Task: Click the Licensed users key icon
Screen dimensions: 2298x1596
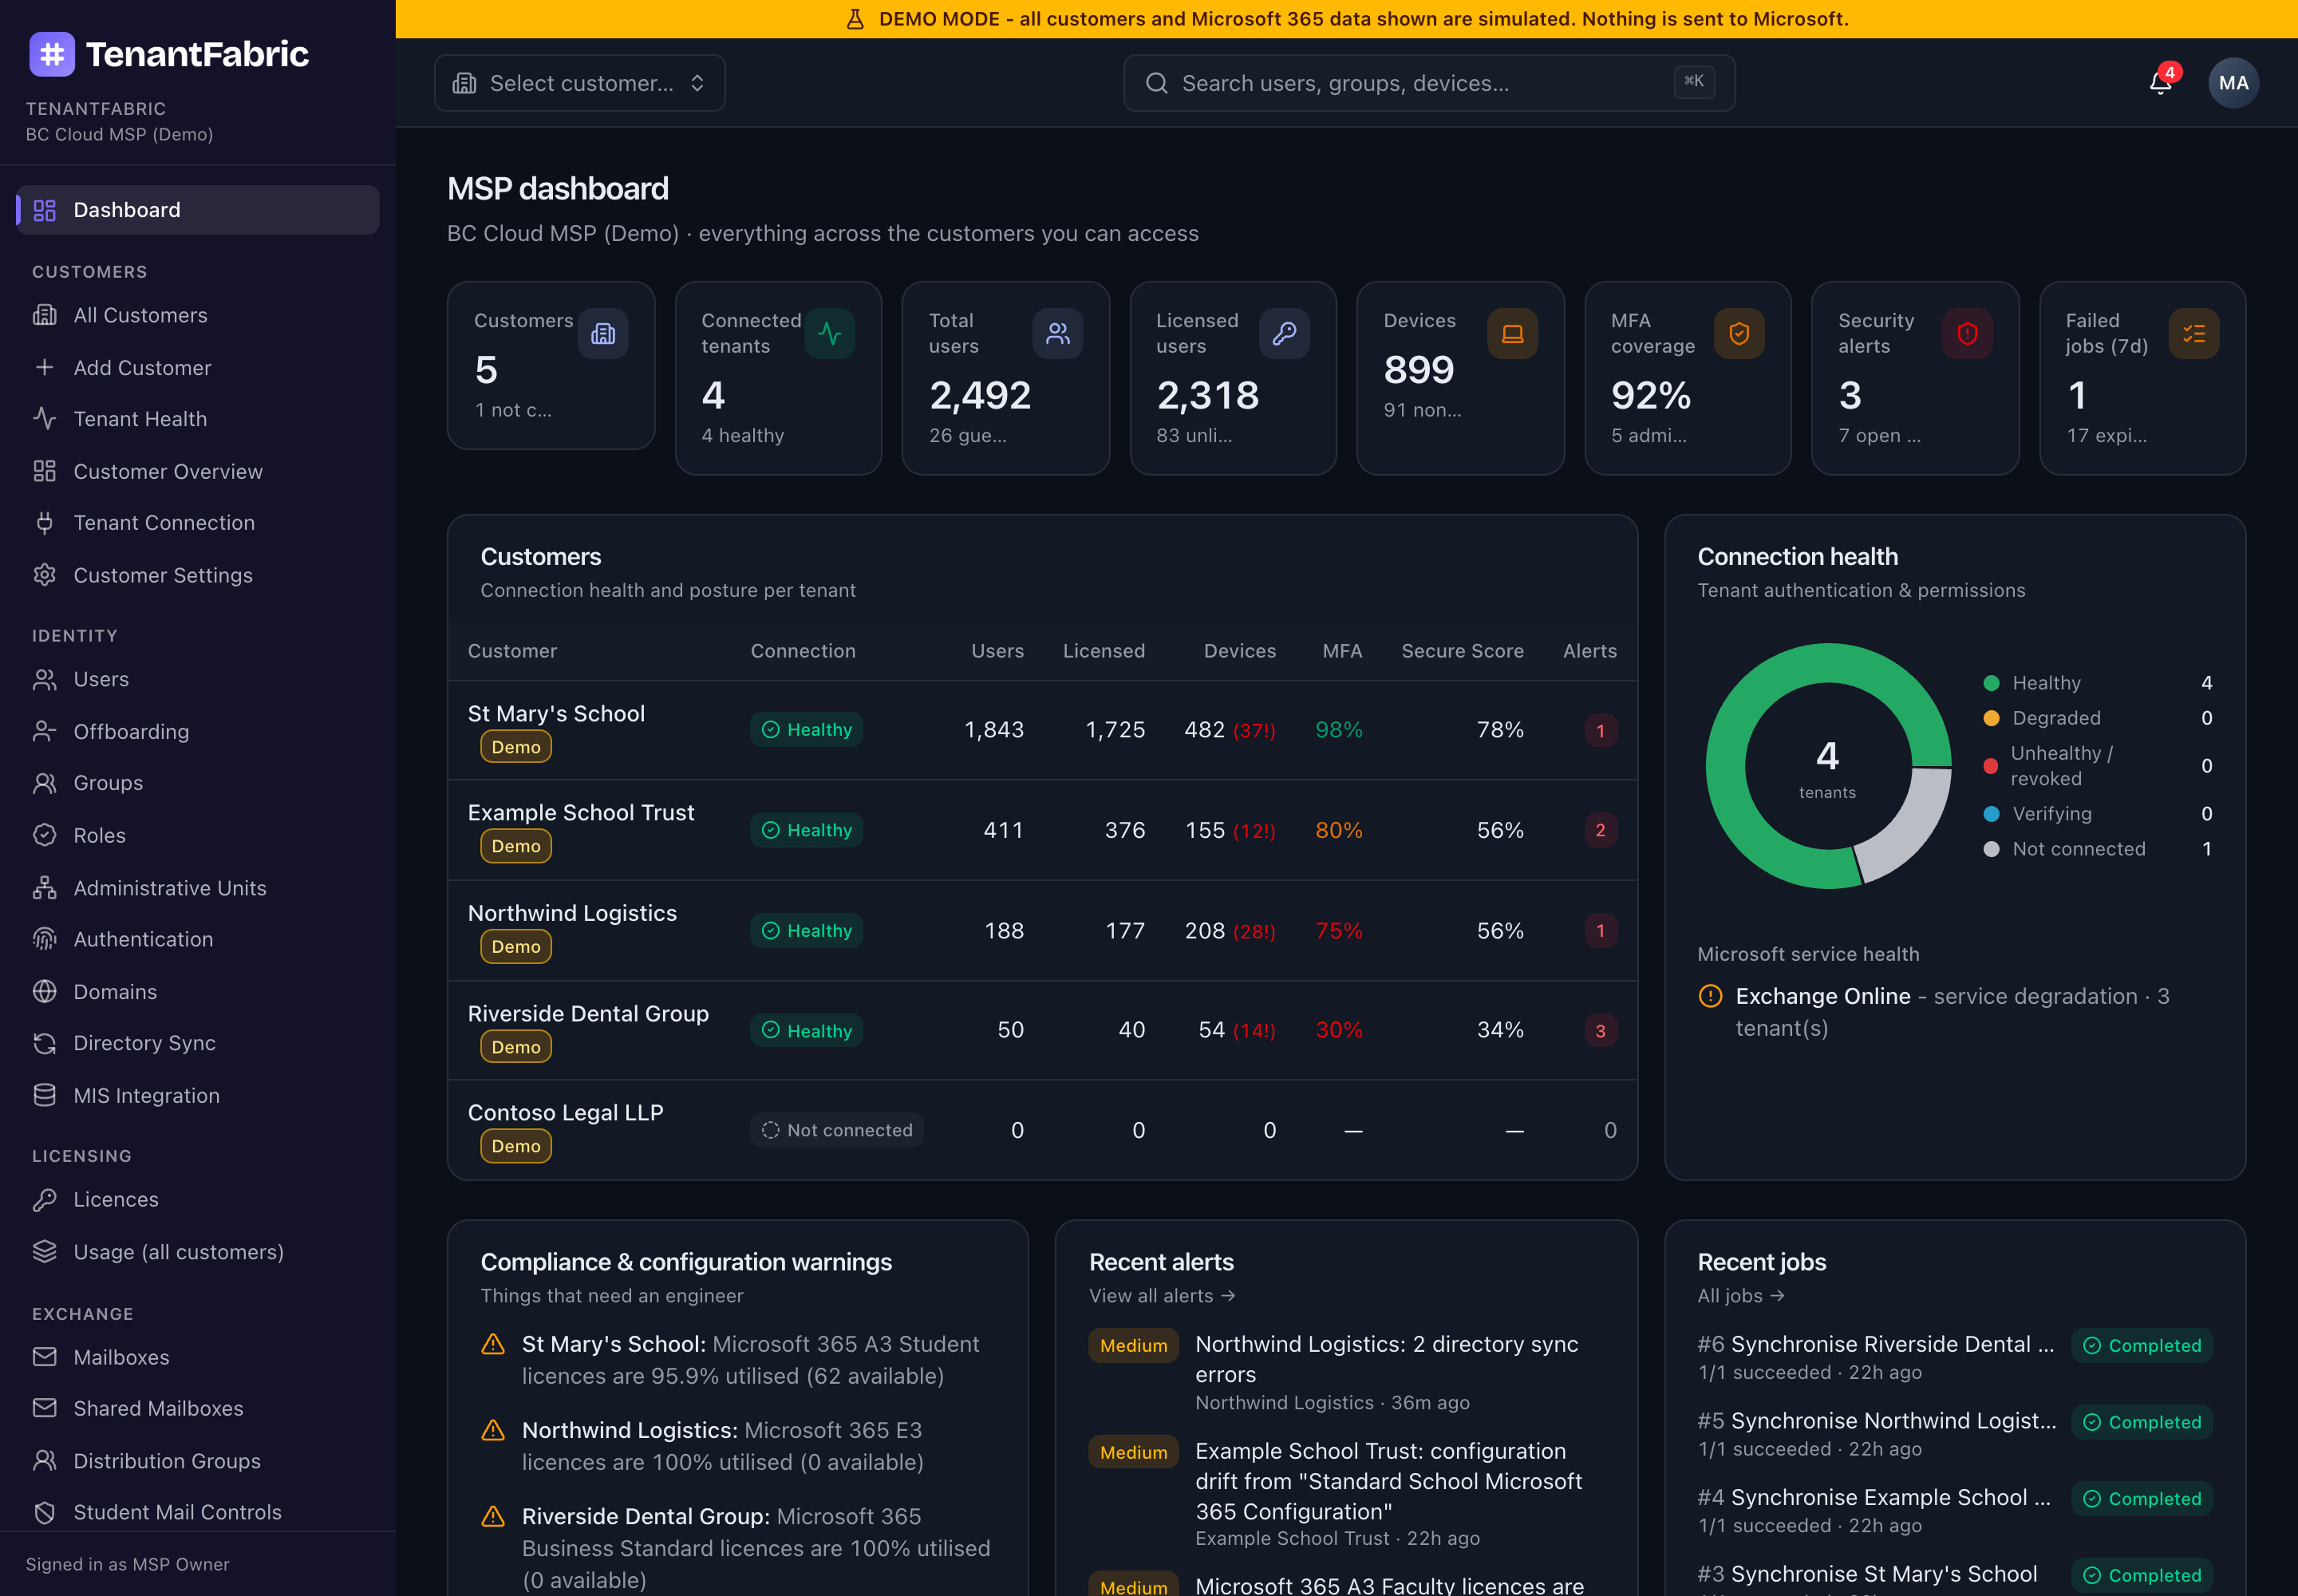Action: [1285, 334]
